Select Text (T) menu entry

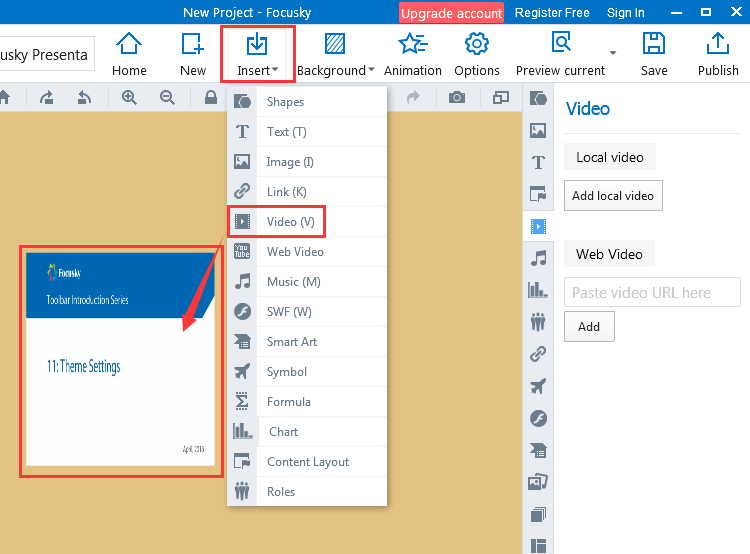pos(307,132)
